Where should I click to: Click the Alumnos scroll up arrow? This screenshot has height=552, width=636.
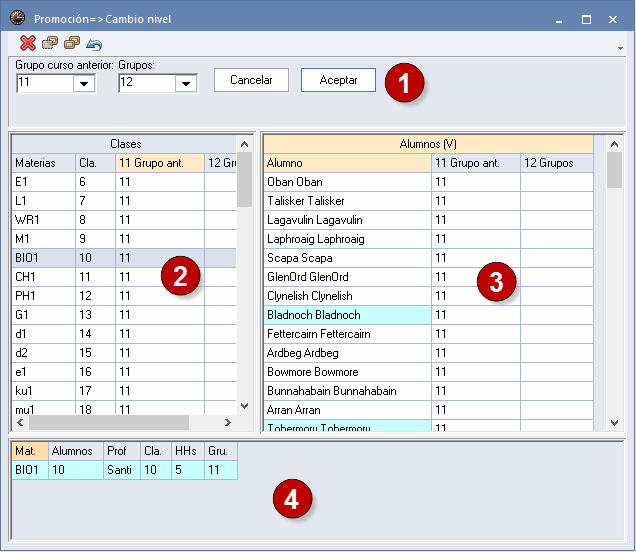pyautogui.click(x=615, y=144)
